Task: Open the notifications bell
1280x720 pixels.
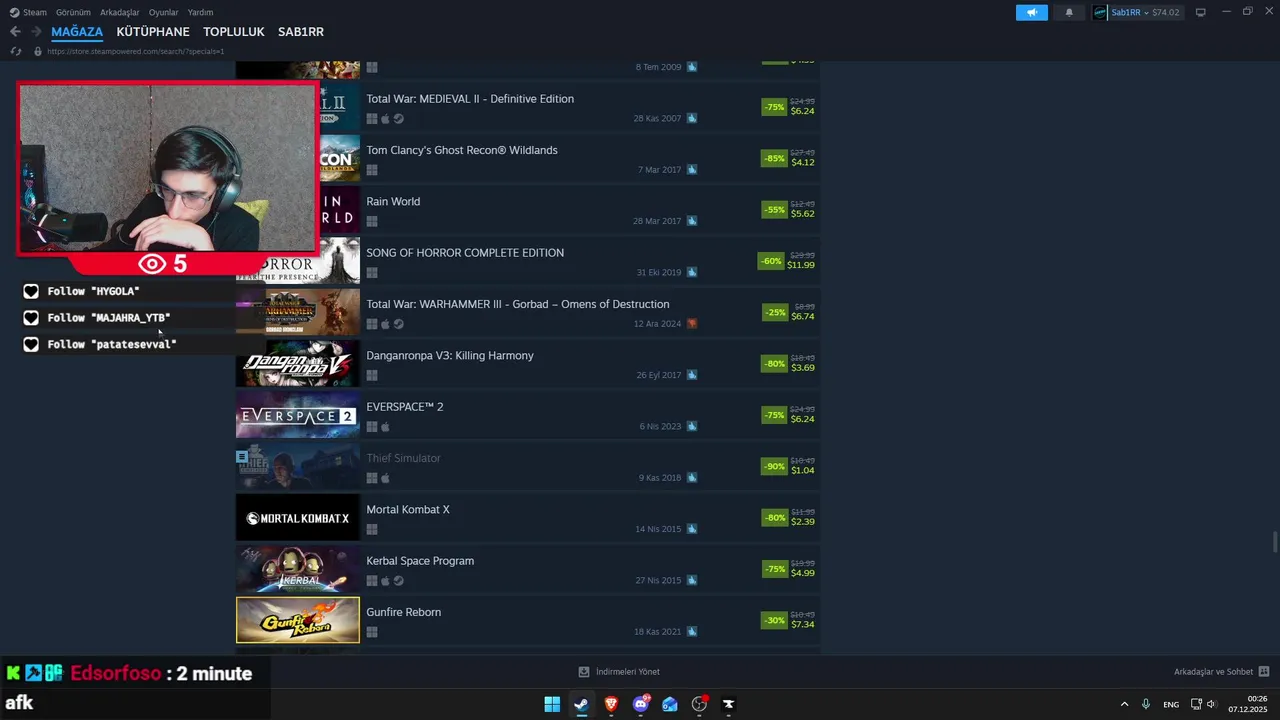Action: [x=1069, y=12]
